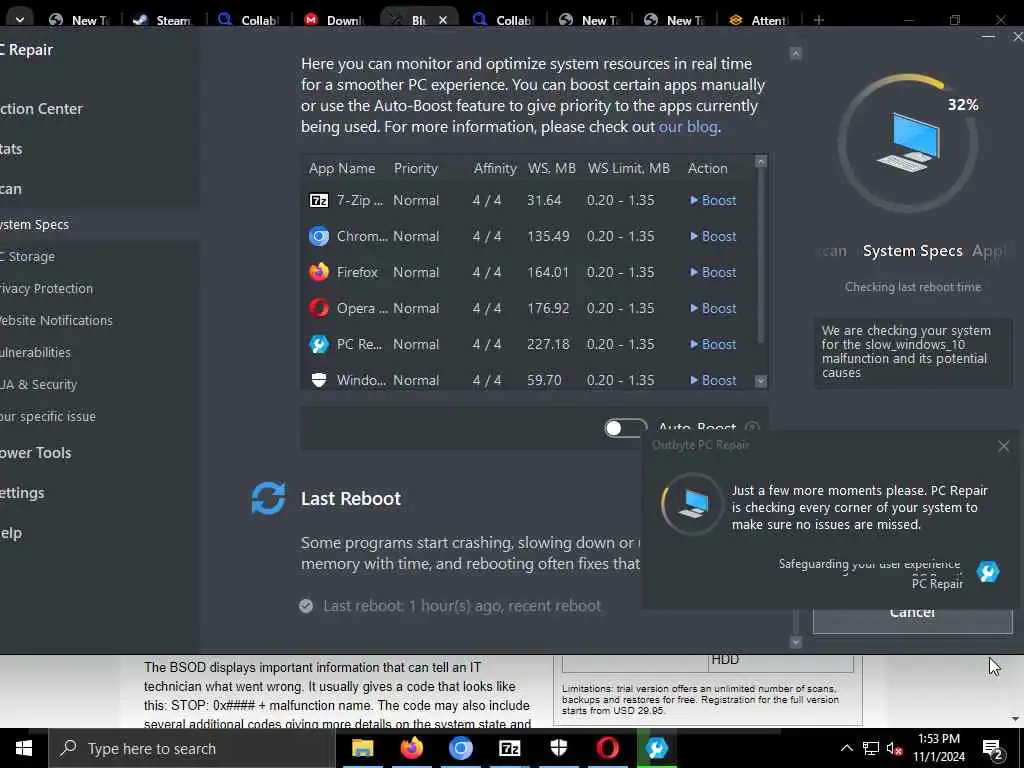
Task: Click the PC Repair logo in the notification popup
Action: tap(988, 572)
